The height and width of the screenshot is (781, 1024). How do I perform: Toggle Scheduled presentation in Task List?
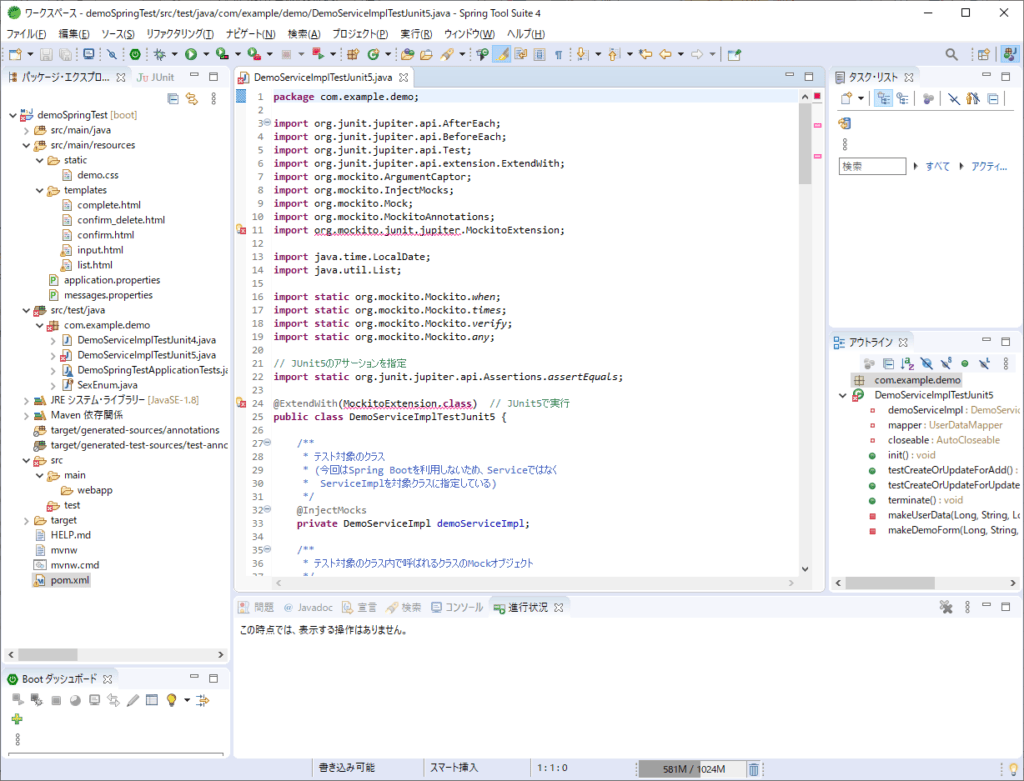point(903,99)
